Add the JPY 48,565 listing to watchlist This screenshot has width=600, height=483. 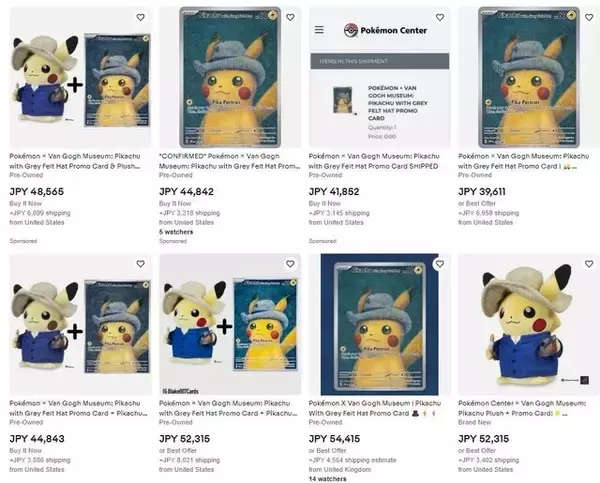click(140, 17)
